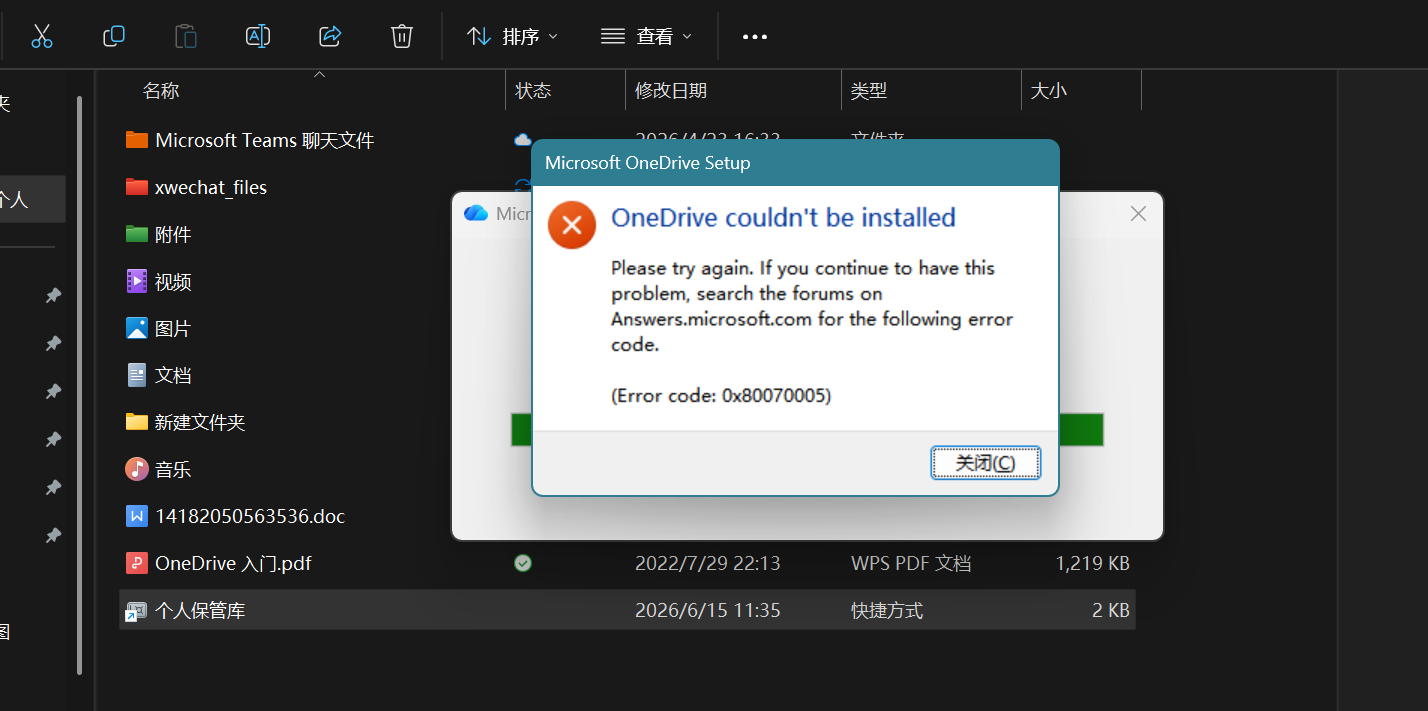The width and height of the screenshot is (1428, 711).
Task: Click the 附件 green folder icon
Action: tap(137, 234)
